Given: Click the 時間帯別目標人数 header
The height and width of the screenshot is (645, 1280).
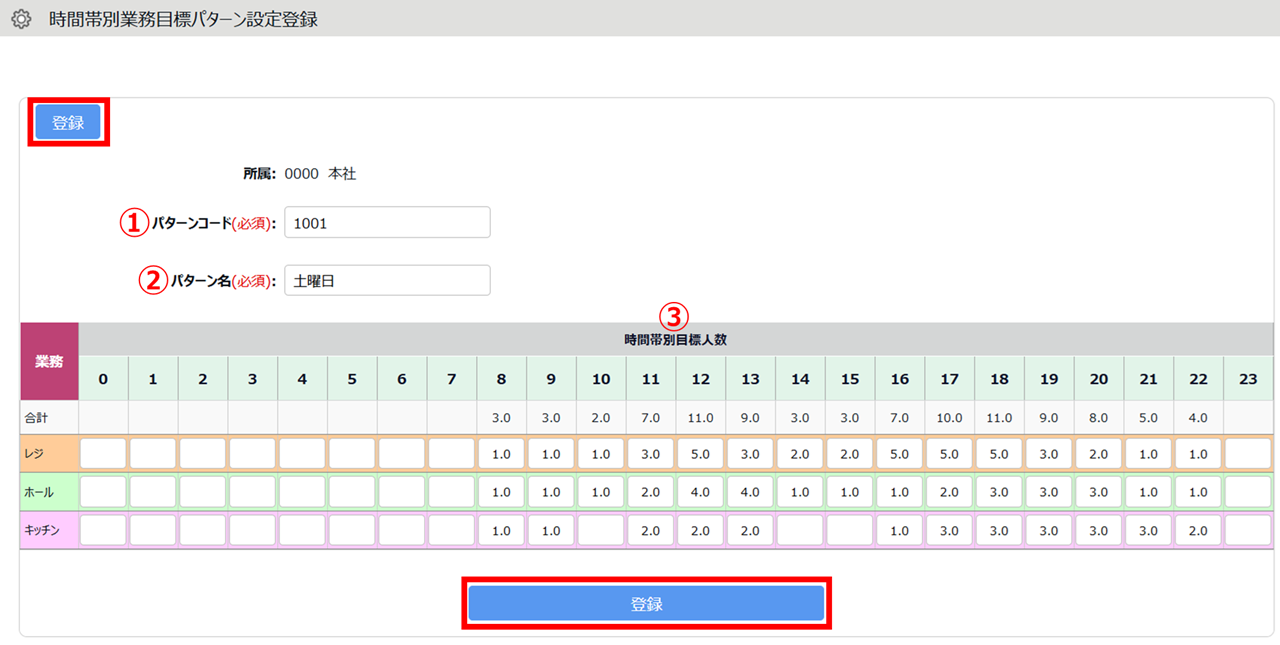Looking at the screenshot, I should tap(675, 339).
